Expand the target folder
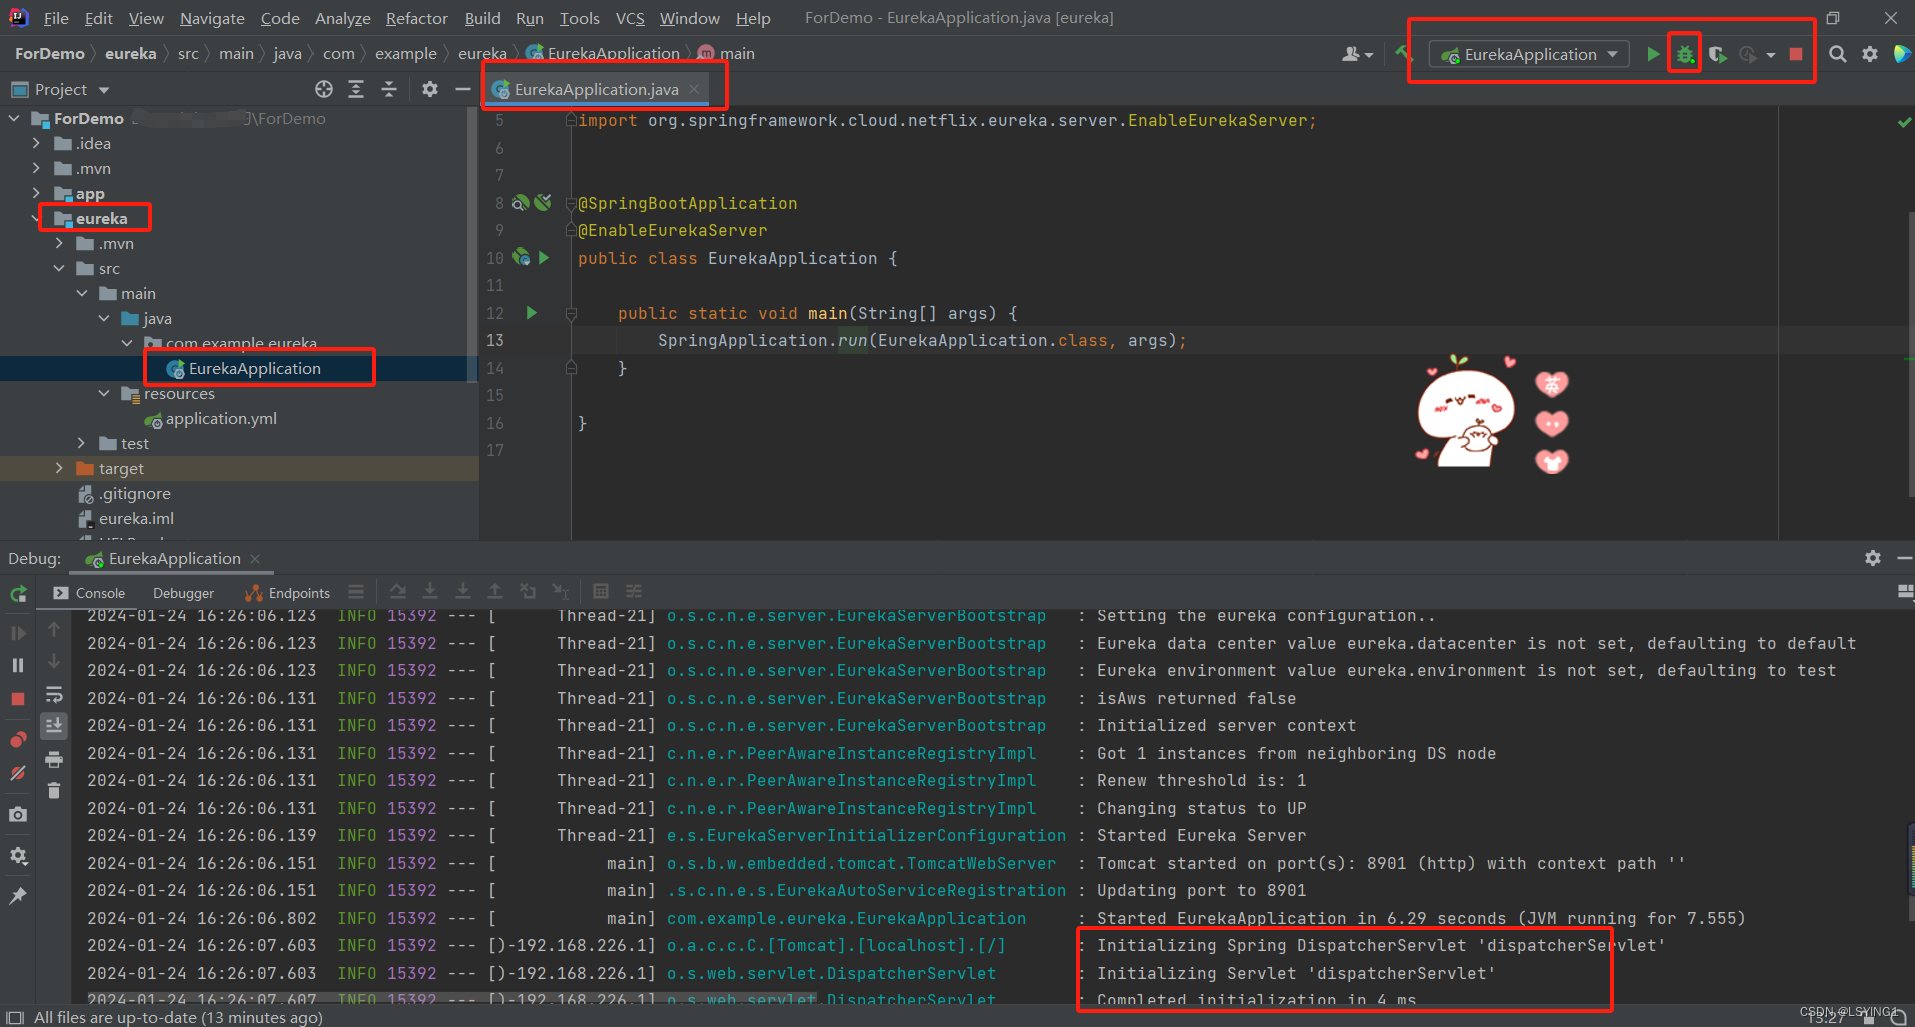Screen dimensions: 1915x1027 point(60,468)
